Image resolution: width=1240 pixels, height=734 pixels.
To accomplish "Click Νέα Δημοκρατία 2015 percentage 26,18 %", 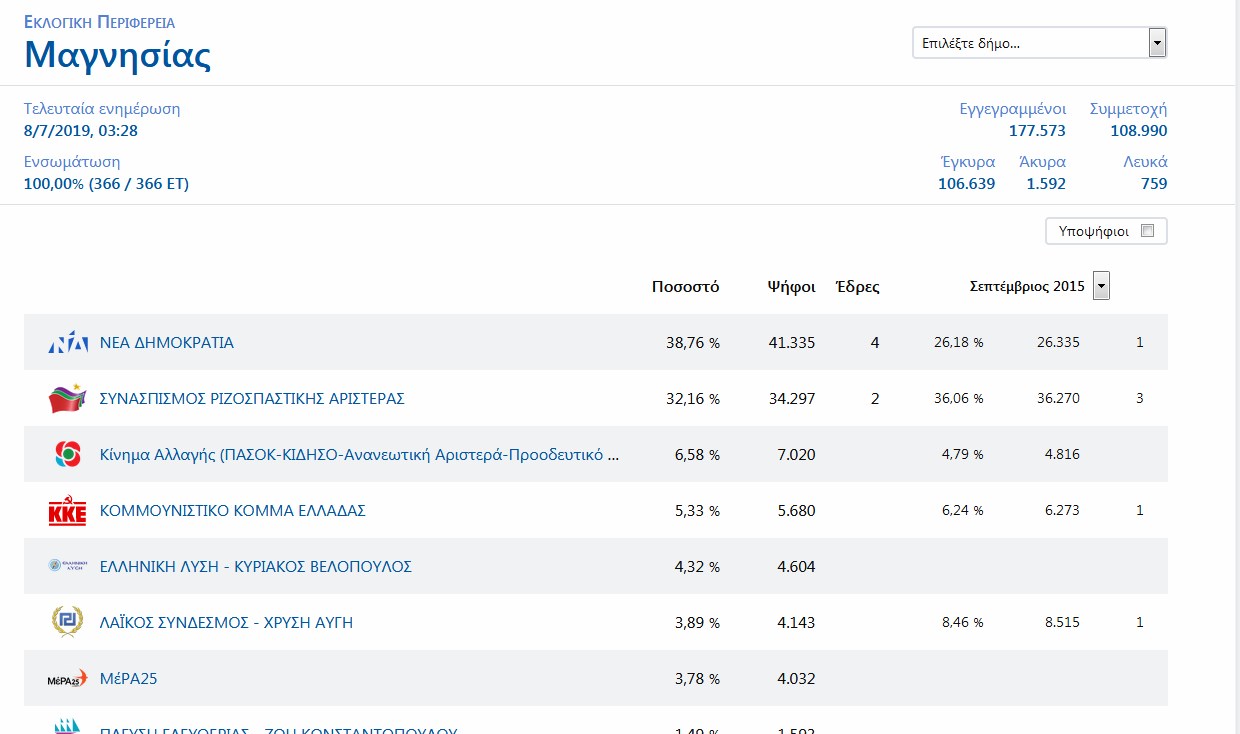I will 959,343.
